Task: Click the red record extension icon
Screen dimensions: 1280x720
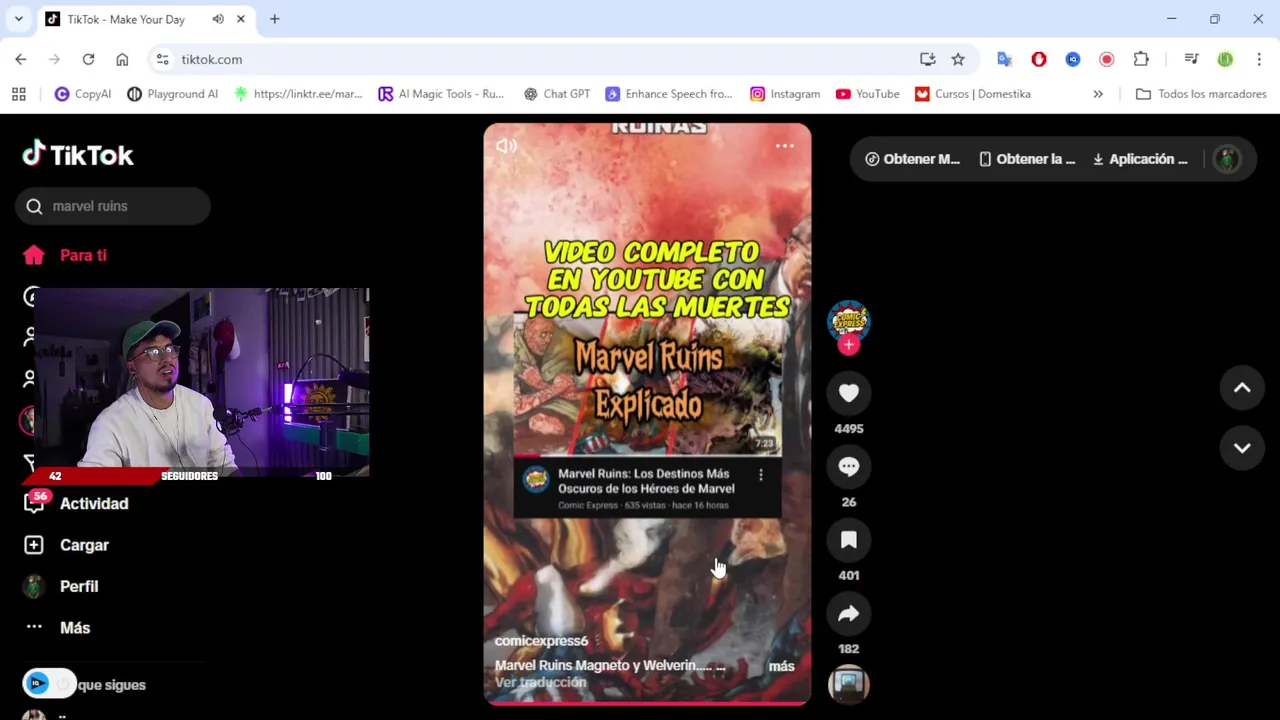Action: [x=1107, y=59]
